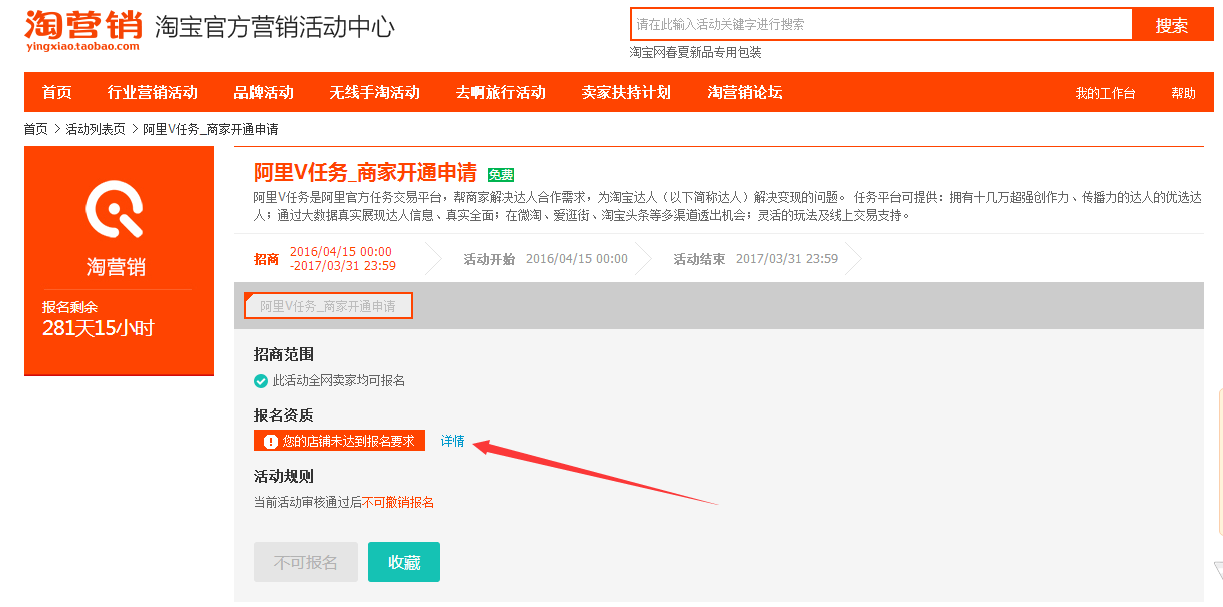Open 我的工作台
Screen dimensions: 1223x607
point(1105,93)
